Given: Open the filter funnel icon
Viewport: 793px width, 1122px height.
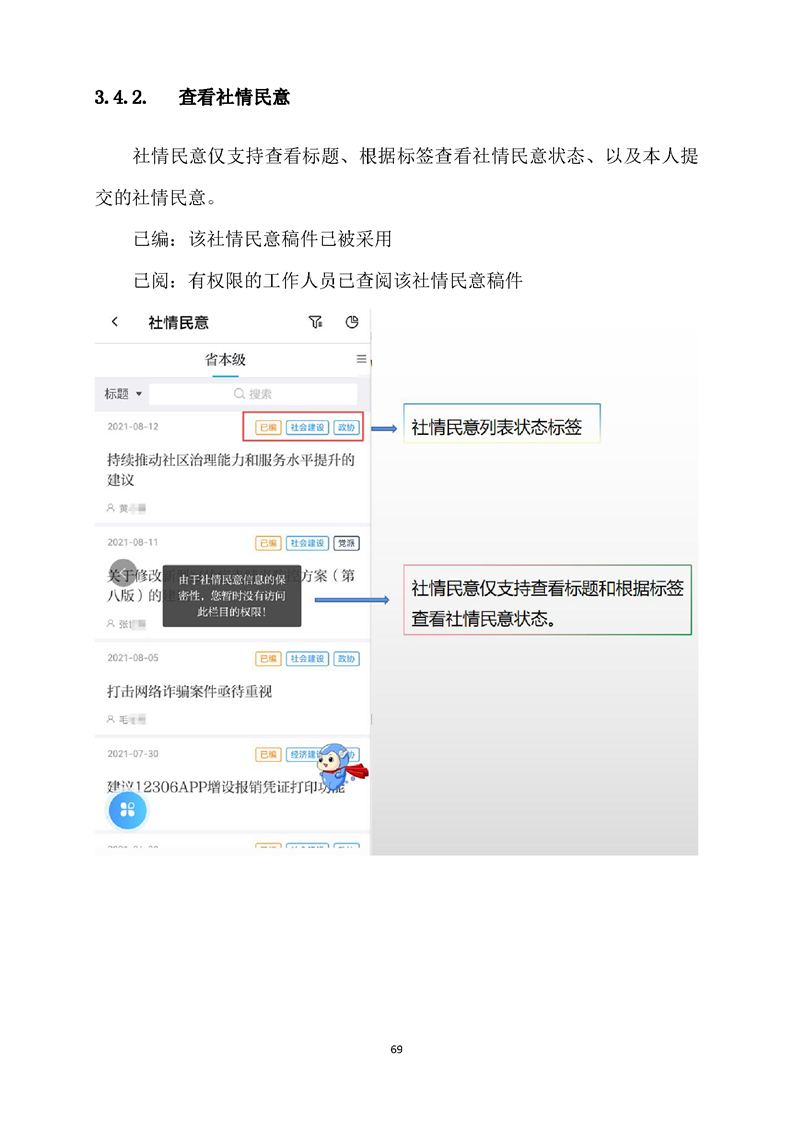Looking at the screenshot, I should (315, 322).
